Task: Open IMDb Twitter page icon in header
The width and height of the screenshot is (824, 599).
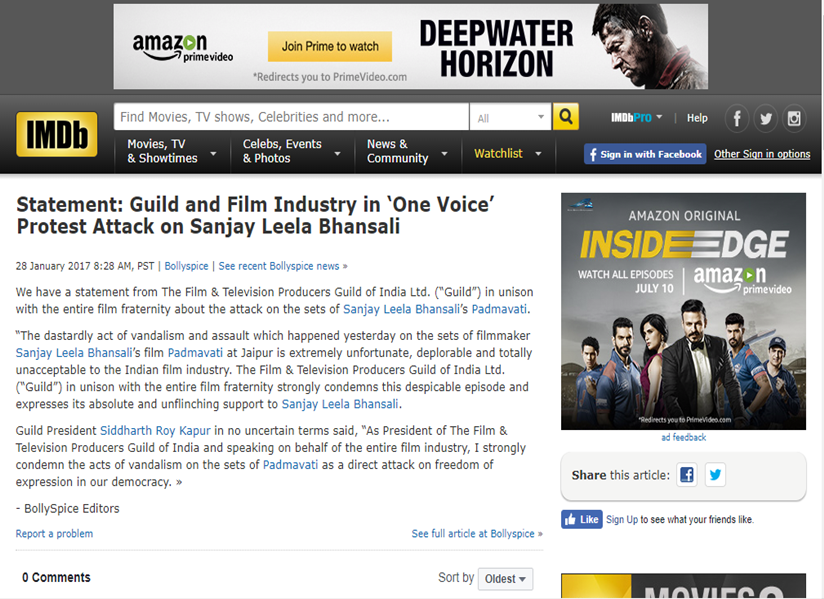Action: [x=766, y=118]
